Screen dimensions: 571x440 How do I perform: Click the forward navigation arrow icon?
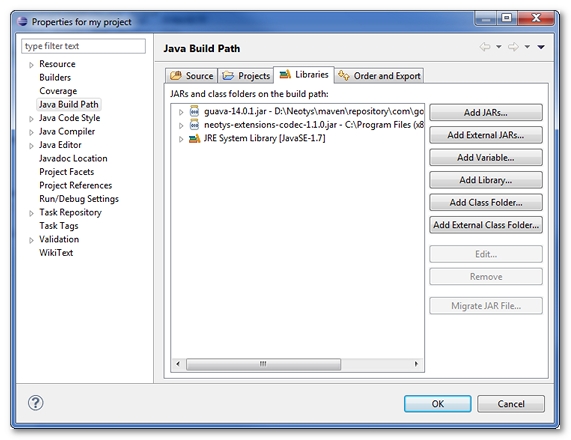(x=513, y=47)
